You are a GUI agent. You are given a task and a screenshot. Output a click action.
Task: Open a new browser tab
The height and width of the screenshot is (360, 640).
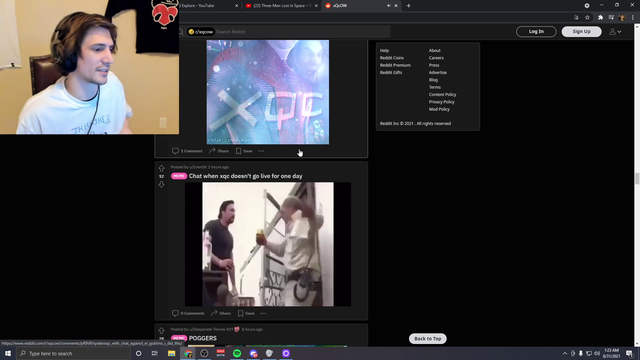[409, 6]
